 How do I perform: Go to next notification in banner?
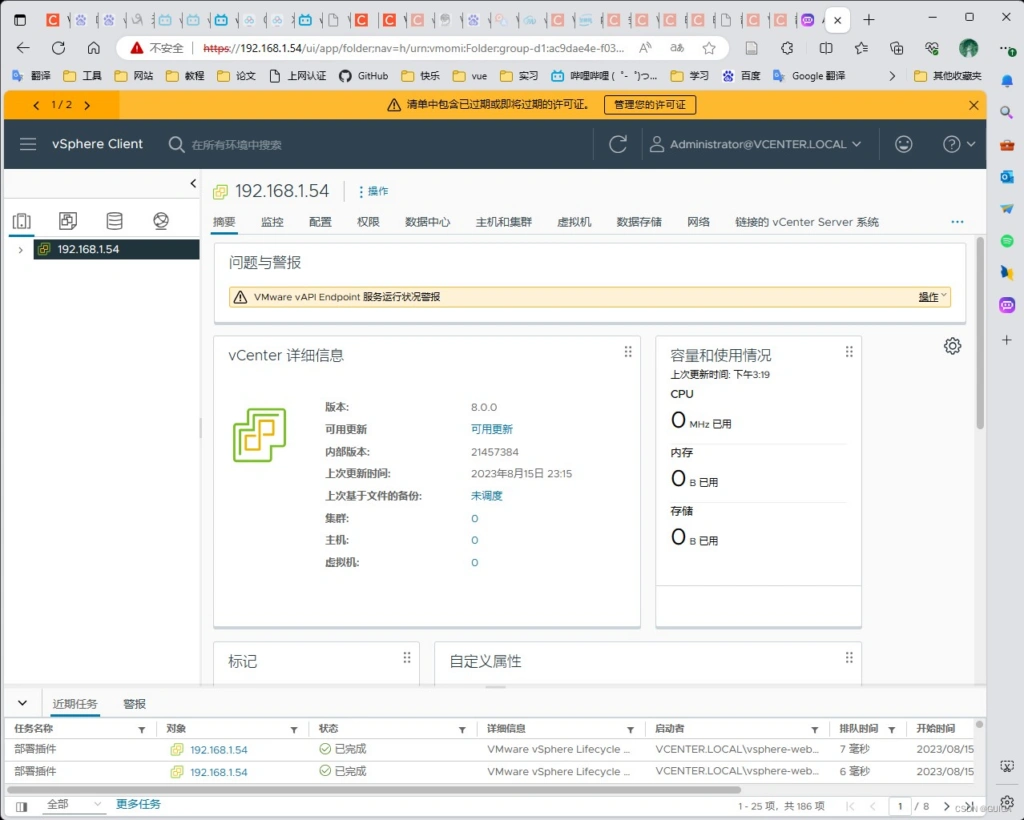coord(87,105)
